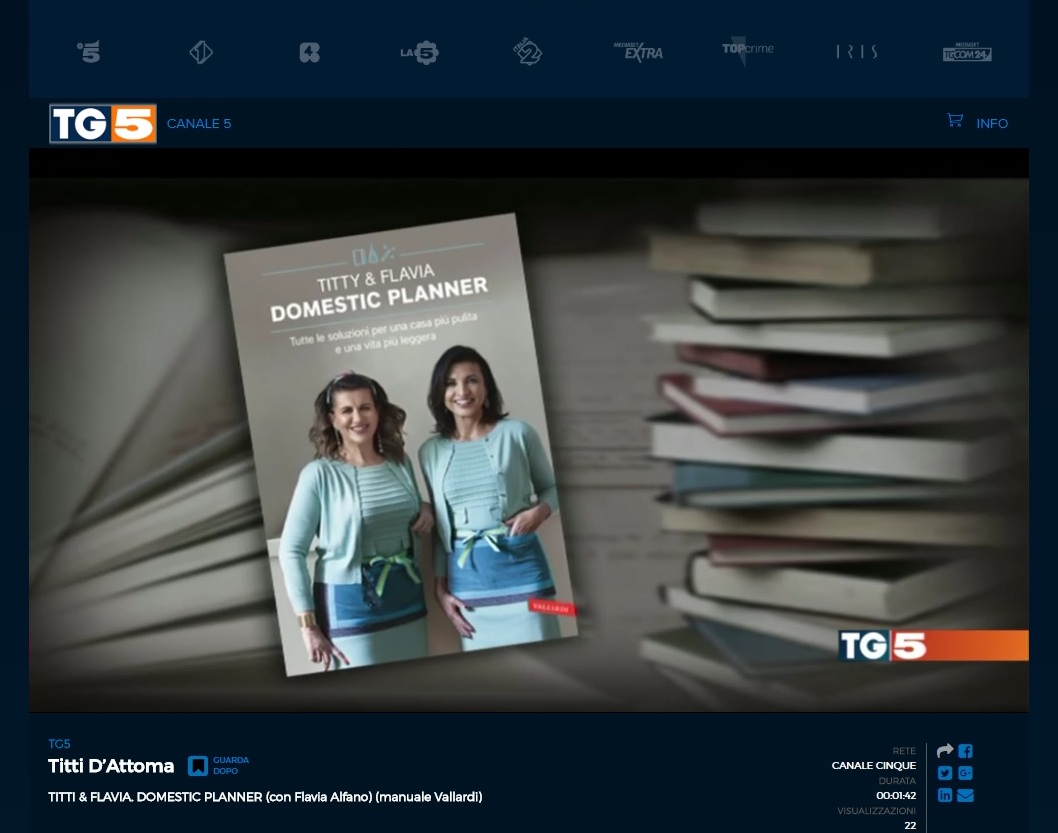
Task: Switch to Mediaset Extra channel
Action: pyautogui.click(x=638, y=52)
